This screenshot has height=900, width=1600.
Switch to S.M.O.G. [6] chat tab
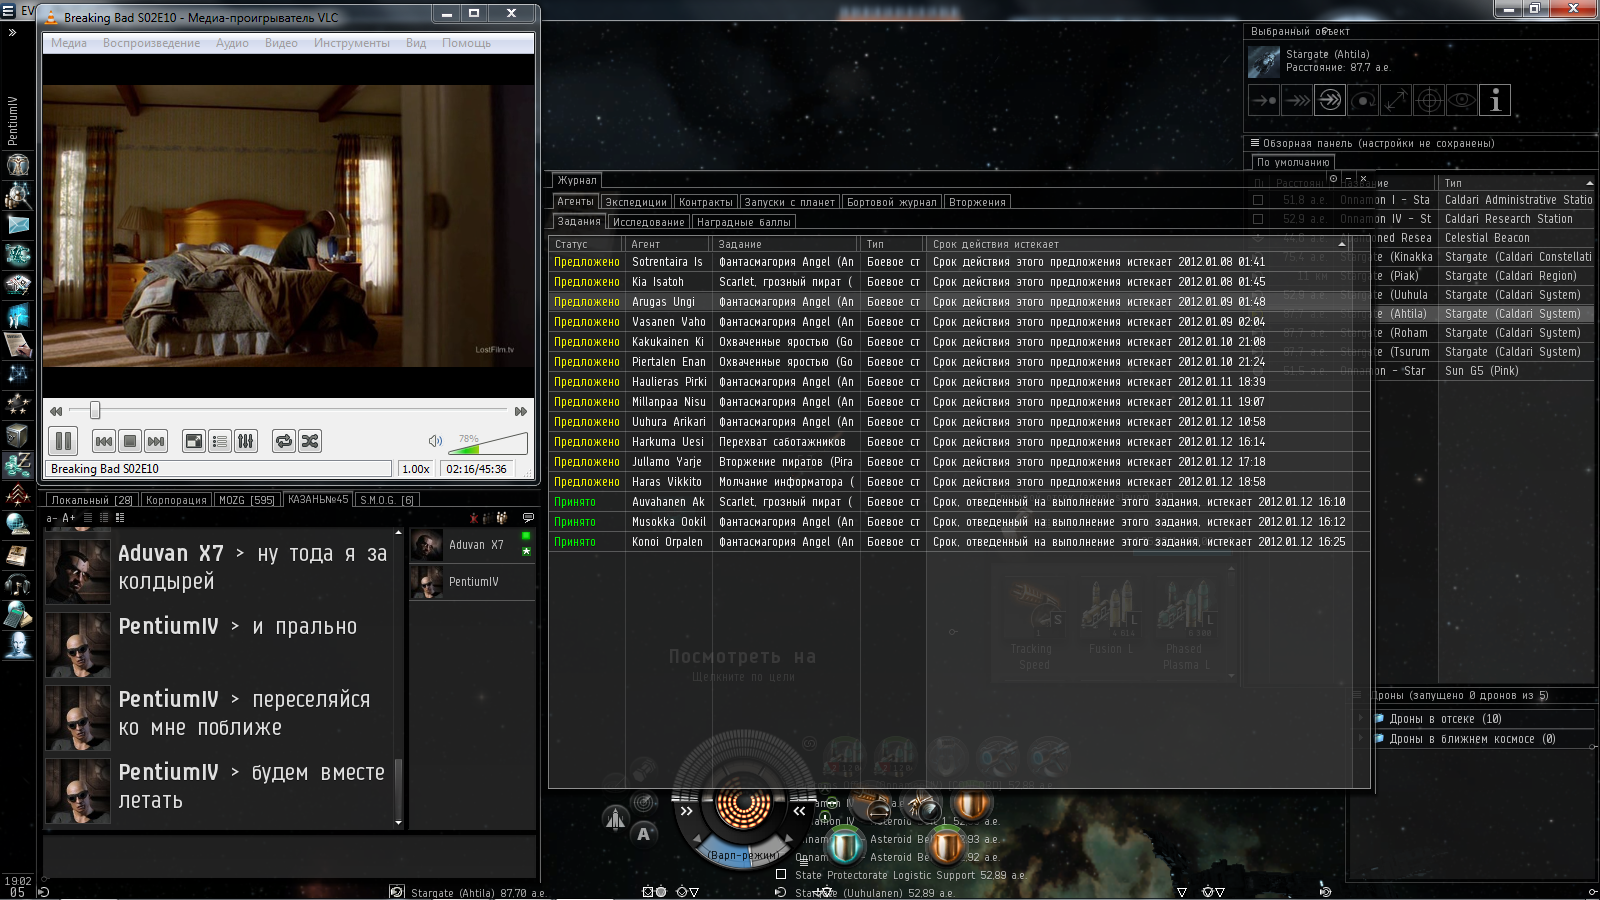coord(387,500)
